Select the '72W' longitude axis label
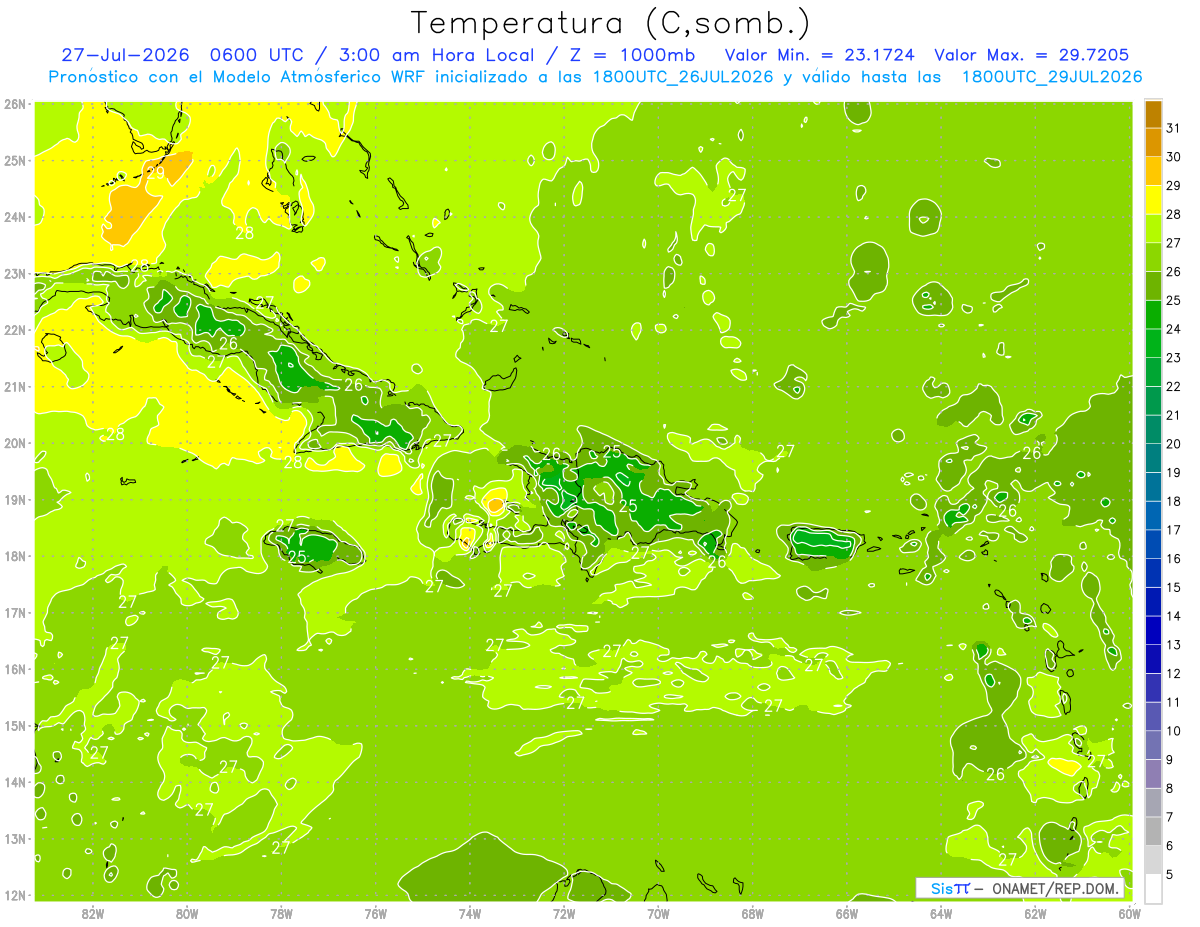This screenshot has height=927, width=1200. click(x=564, y=913)
